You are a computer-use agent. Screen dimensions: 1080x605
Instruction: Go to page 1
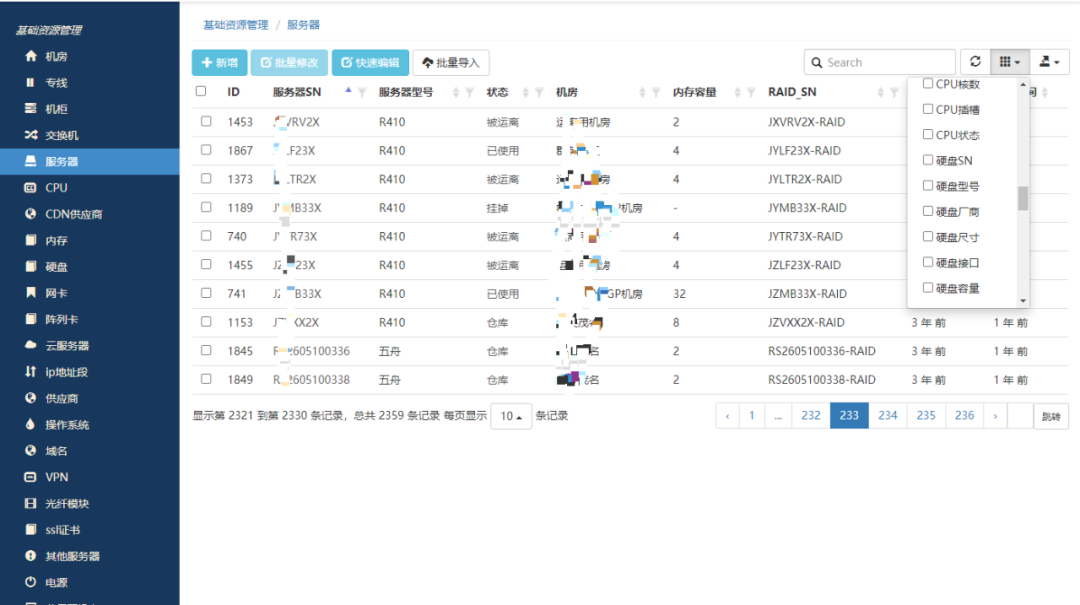[751, 416]
